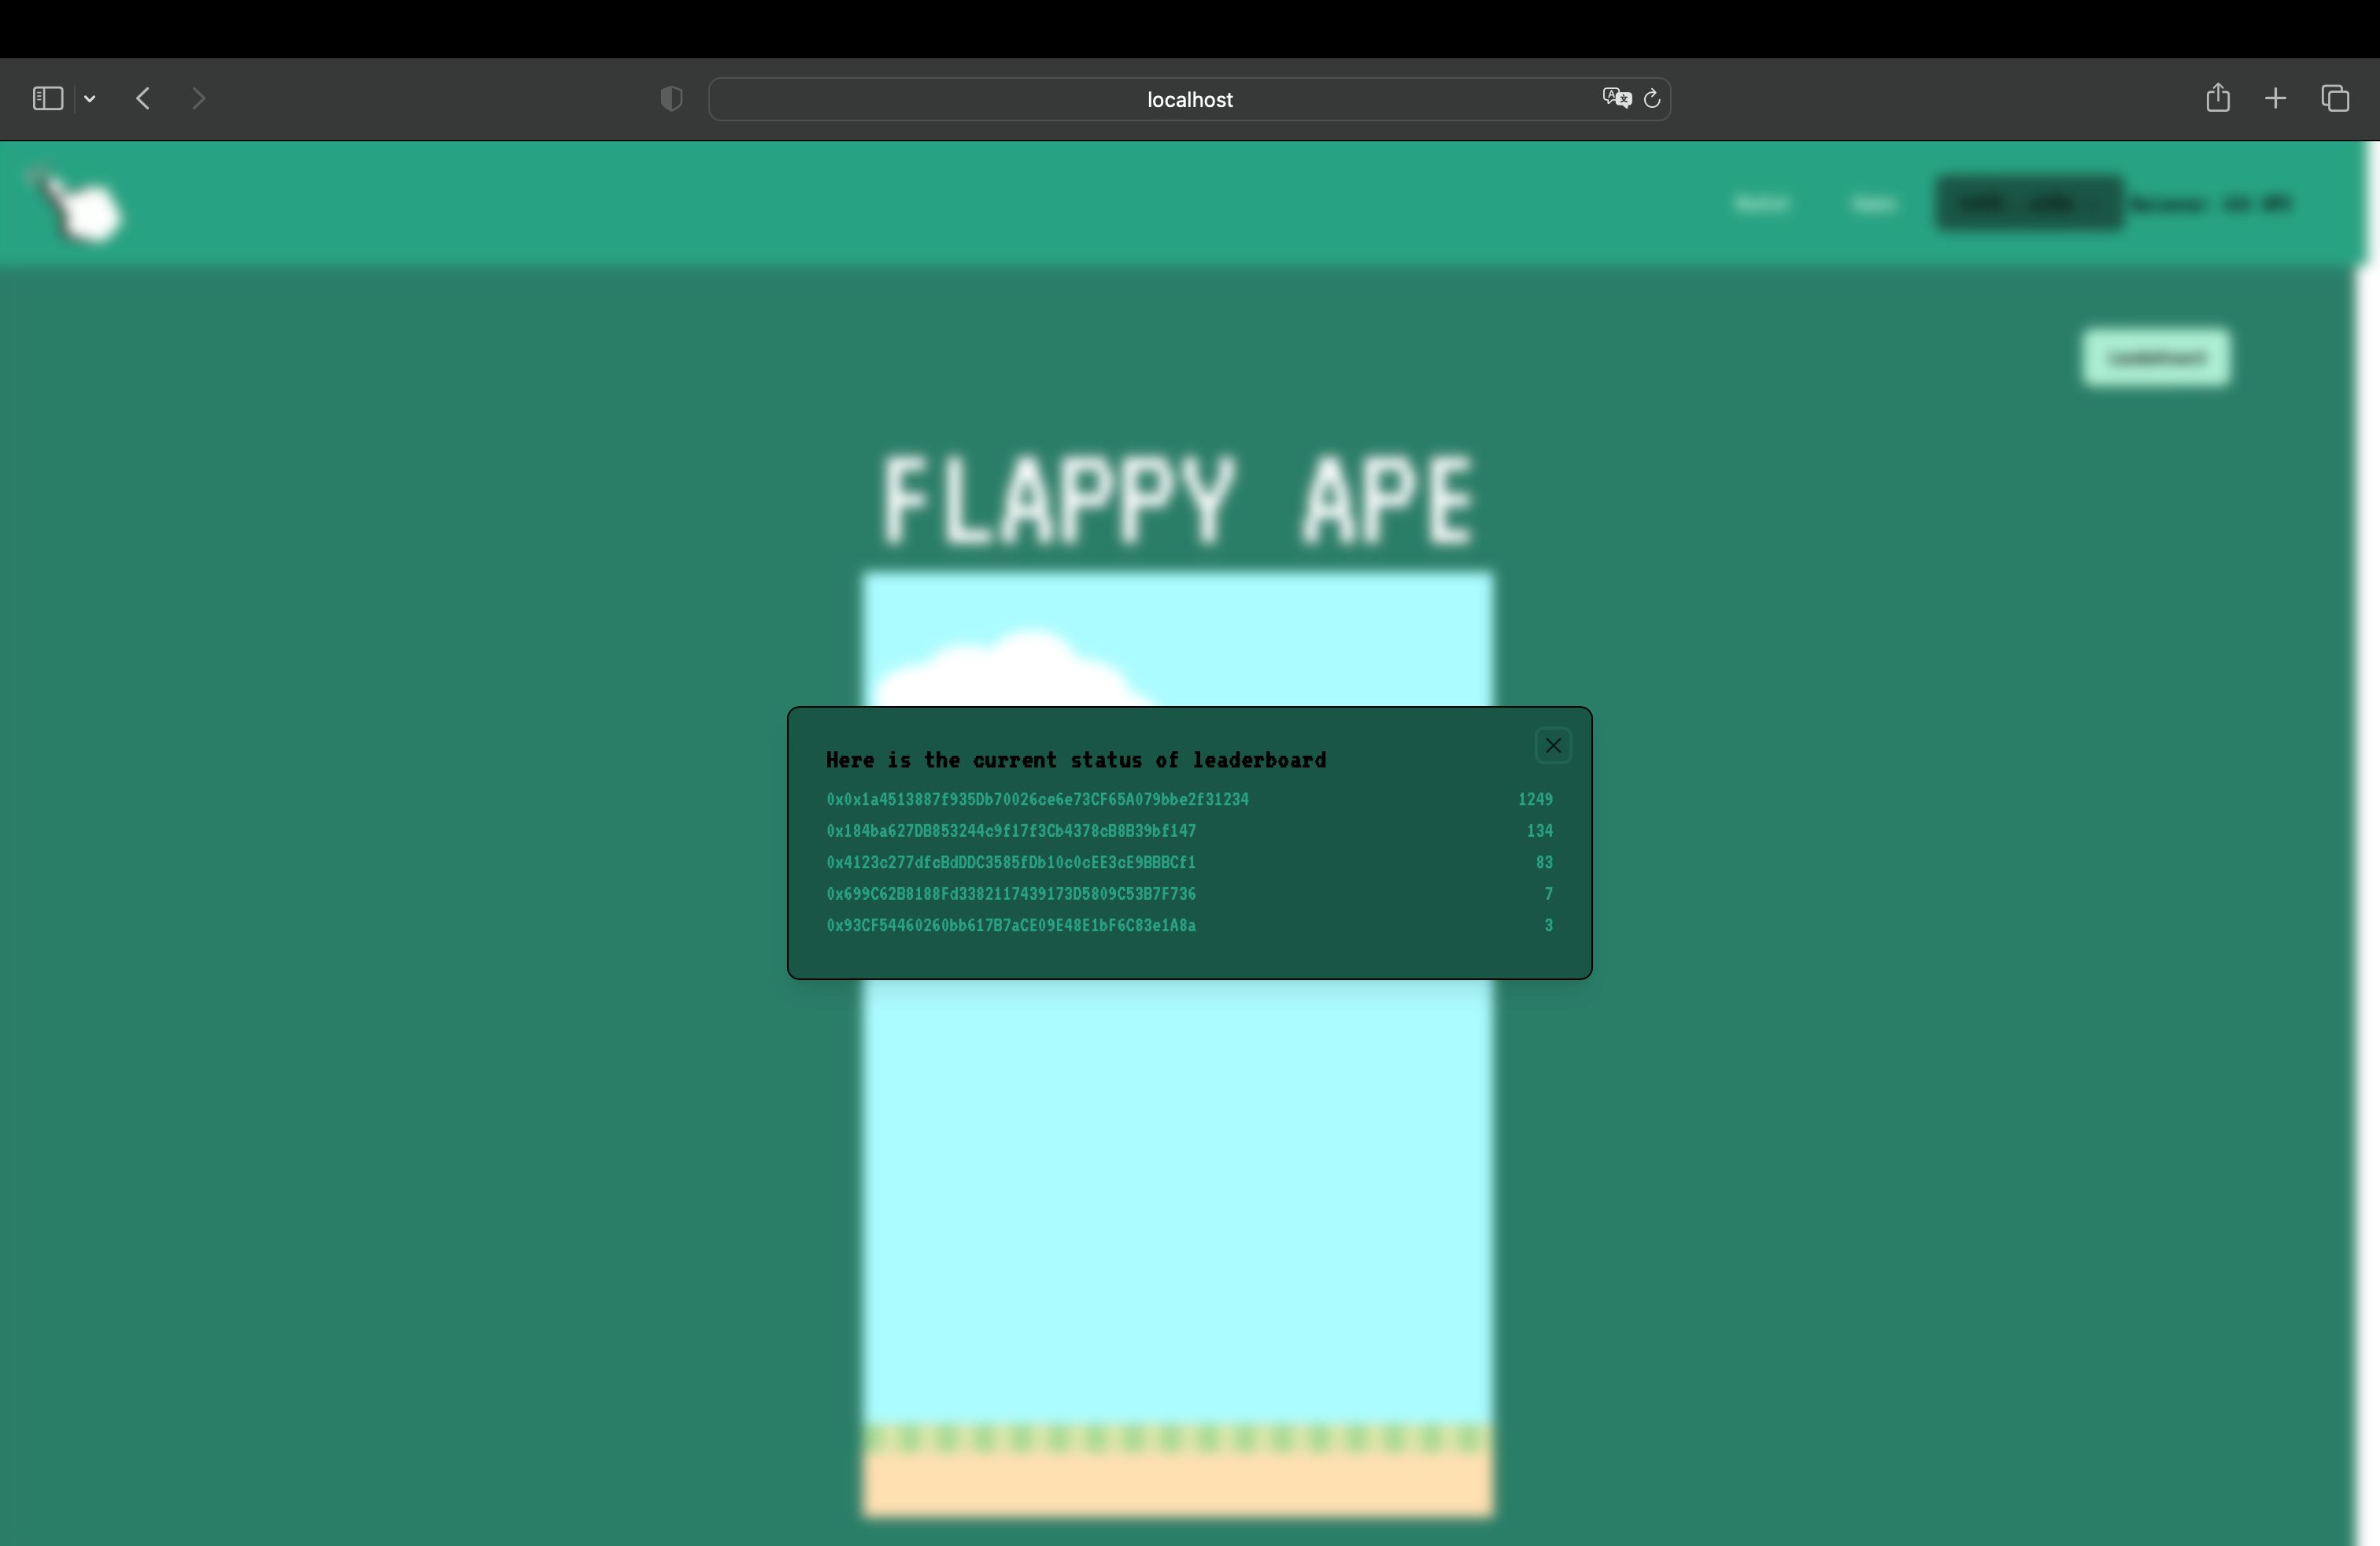Toggle the Safari sidebar
Image resolution: width=2380 pixels, height=1546 pixels.
pyautogui.click(x=48, y=98)
